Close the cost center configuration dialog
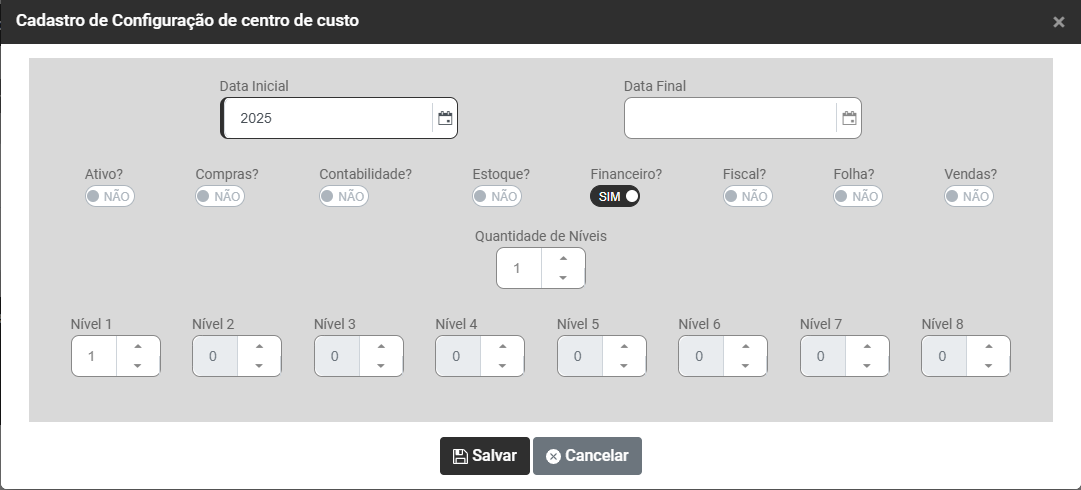The width and height of the screenshot is (1081, 490). point(1059,22)
